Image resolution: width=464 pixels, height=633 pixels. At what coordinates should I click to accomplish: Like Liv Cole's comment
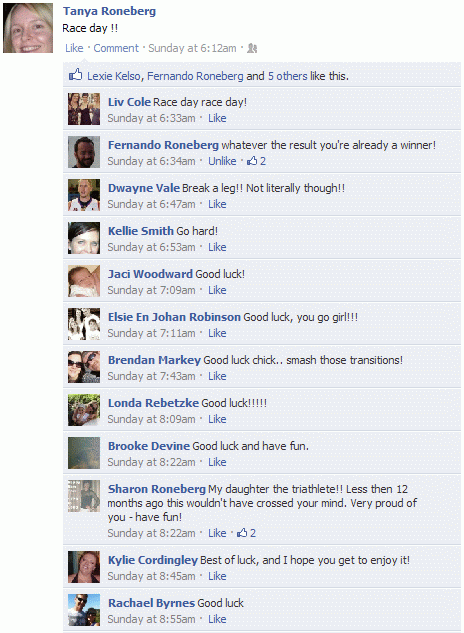pos(217,118)
